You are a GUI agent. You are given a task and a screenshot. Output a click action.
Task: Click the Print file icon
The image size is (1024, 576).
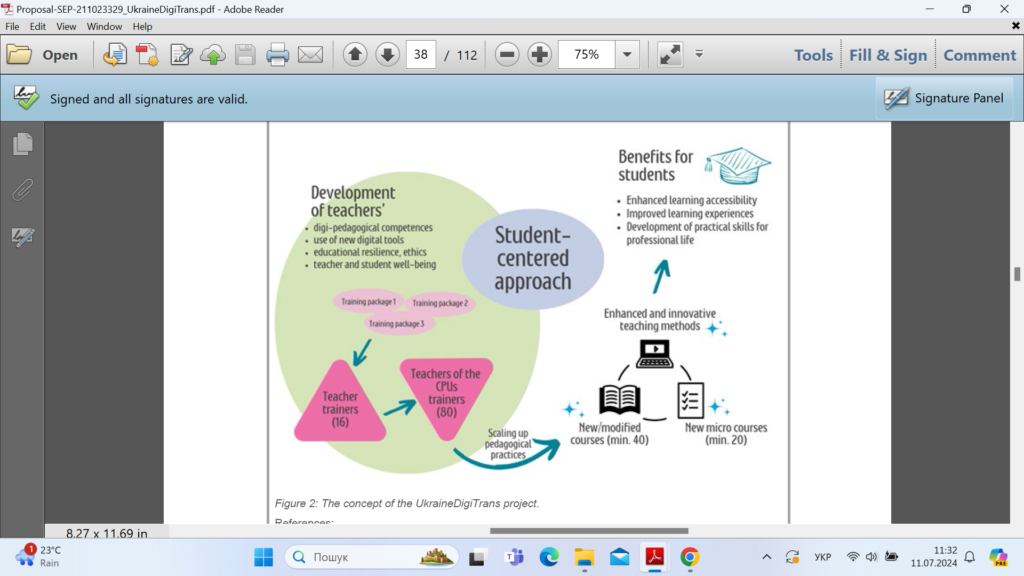(x=277, y=55)
